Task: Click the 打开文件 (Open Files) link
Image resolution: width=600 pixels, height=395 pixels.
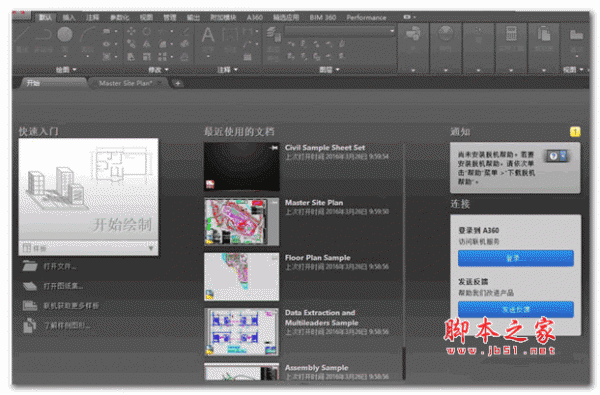Action: pos(60,266)
